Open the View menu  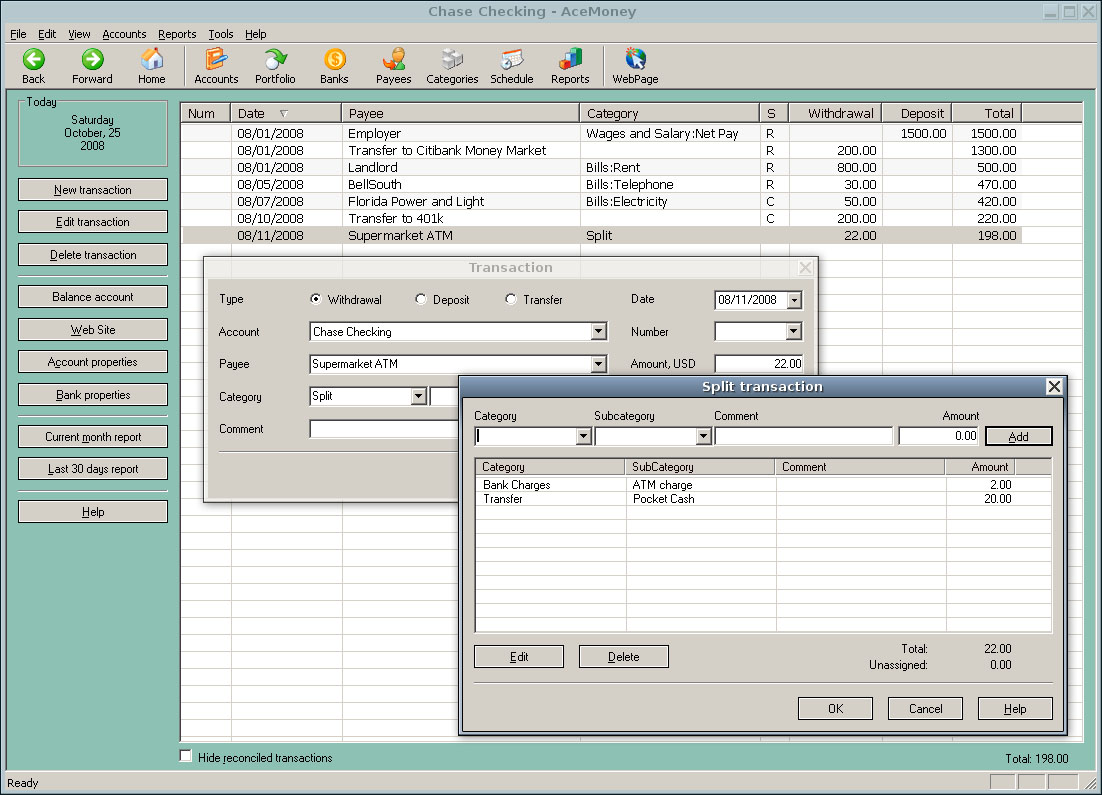coord(79,34)
